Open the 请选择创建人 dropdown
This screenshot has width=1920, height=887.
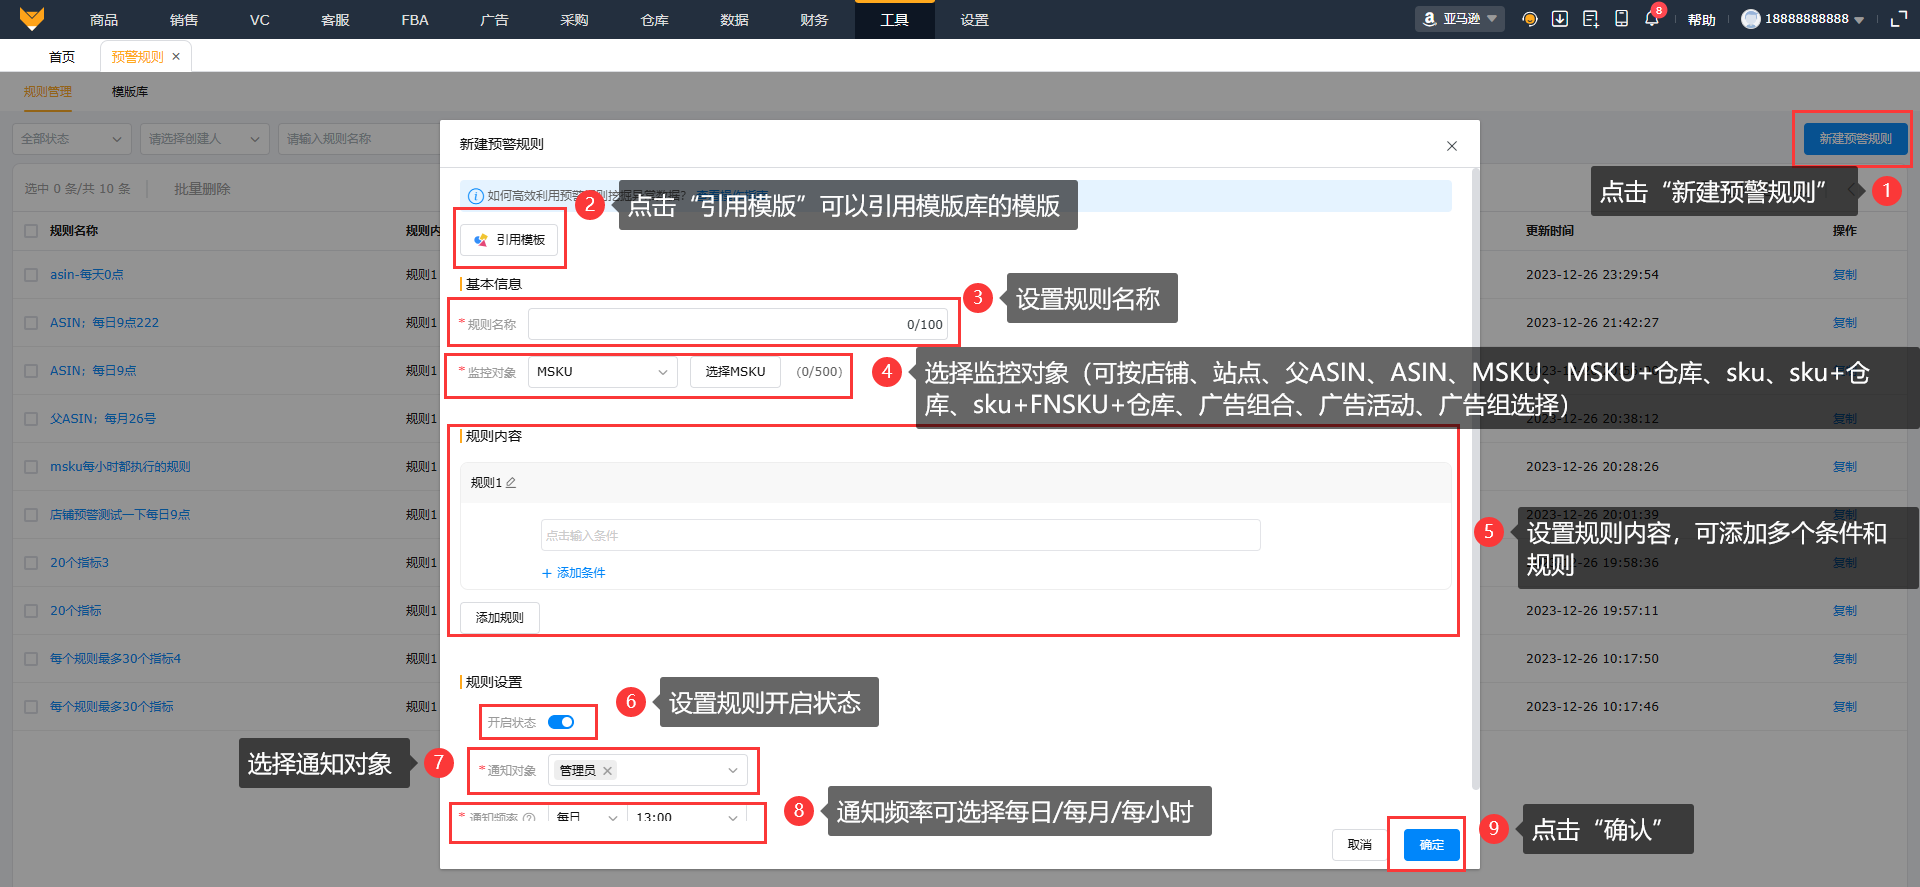(205, 139)
